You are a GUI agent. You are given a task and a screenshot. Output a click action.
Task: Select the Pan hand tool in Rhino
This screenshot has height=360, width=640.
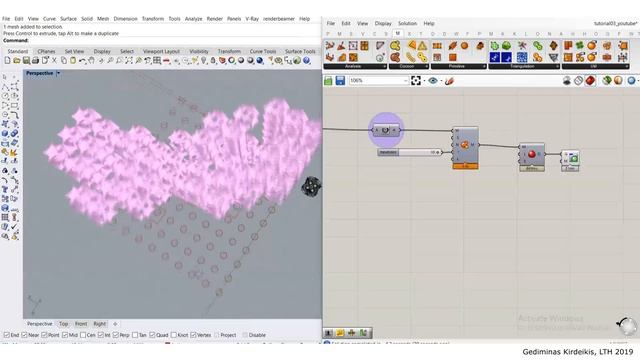tap(91, 60)
